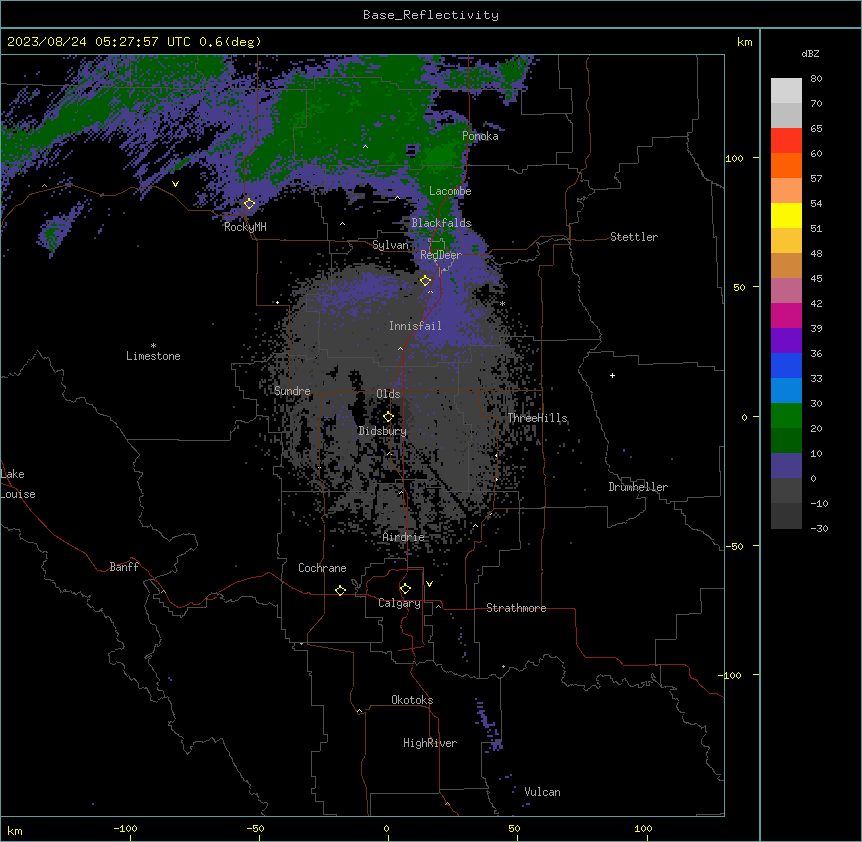Click the dBZ legend heading
The height and width of the screenshot is (842, 862).
click(x=810, y=54)
